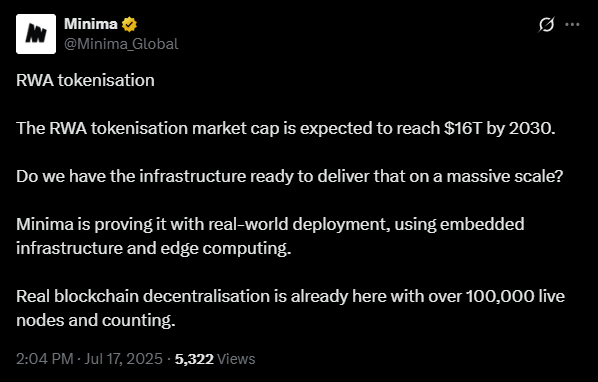
Task: Click the "100,000 live" text
Action: point(515,296)
